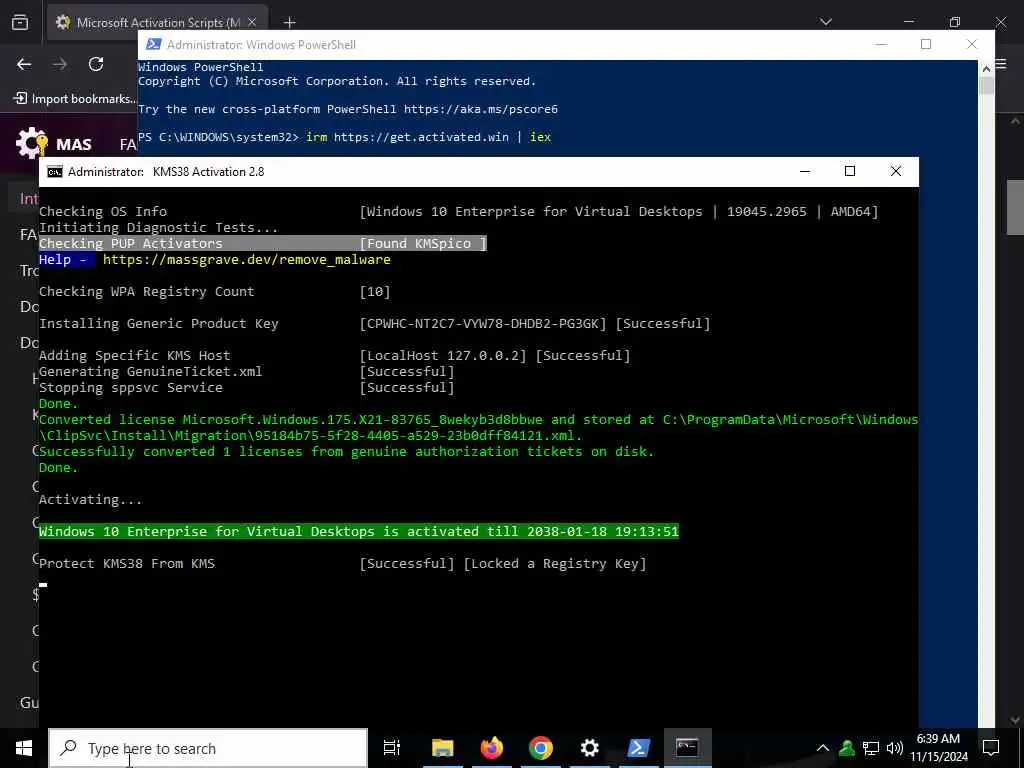Open the clock showing 6:39 AM
The height and width of the screenshot is (768, 1024).
939,748
